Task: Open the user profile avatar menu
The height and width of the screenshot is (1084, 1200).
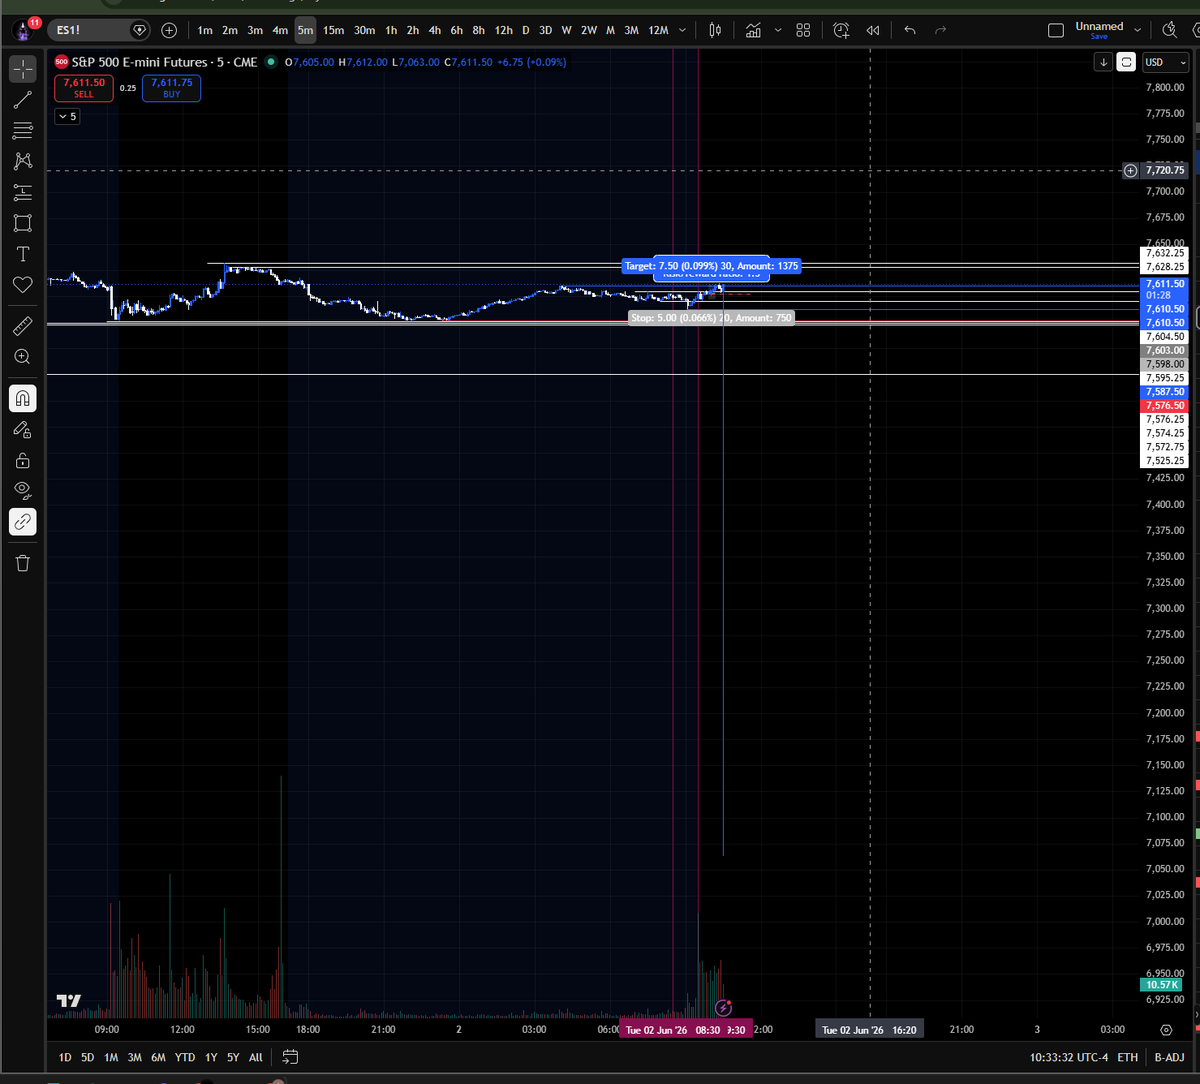Action: coord(25,29)
